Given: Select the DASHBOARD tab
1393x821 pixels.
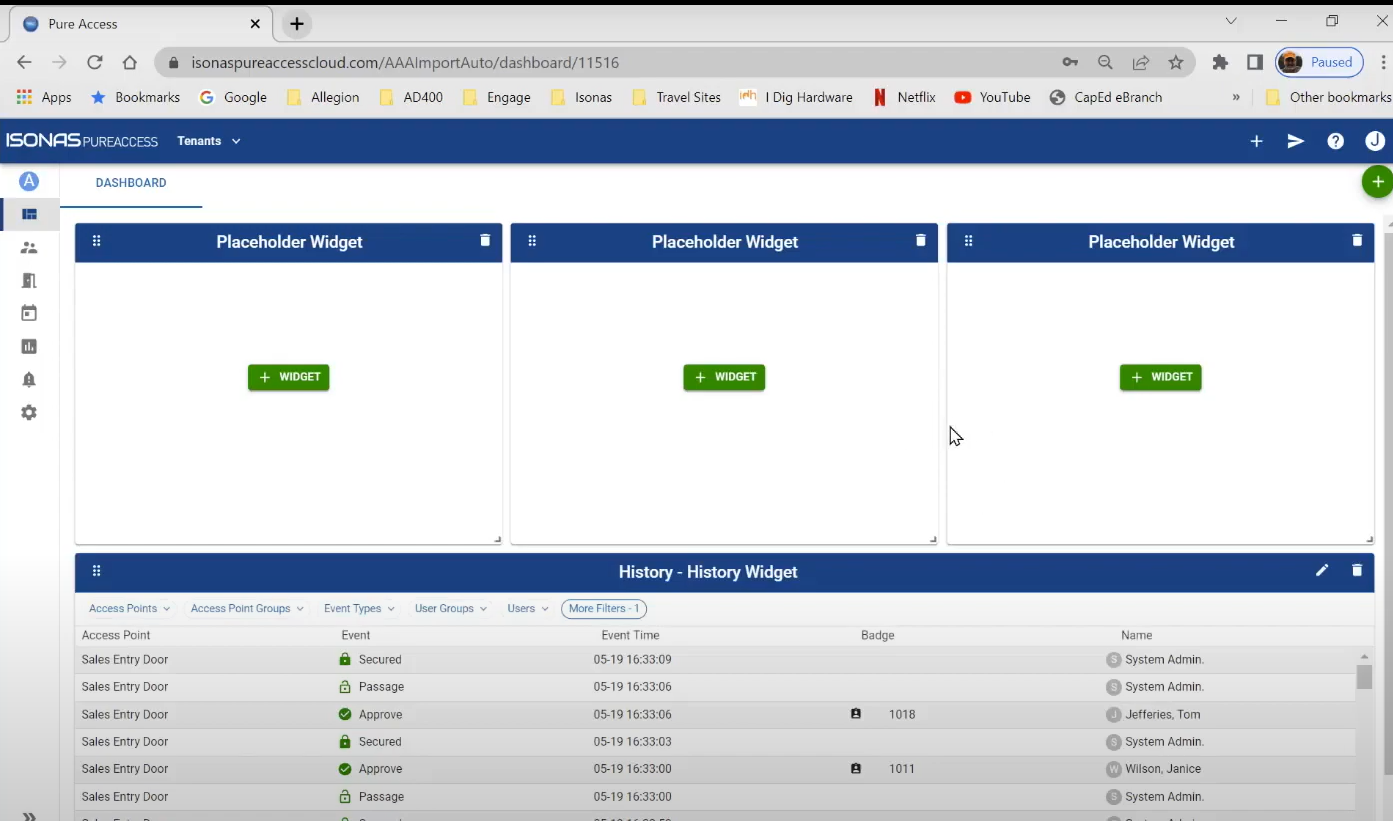Looking at the screenshot, I should (131, 183).
